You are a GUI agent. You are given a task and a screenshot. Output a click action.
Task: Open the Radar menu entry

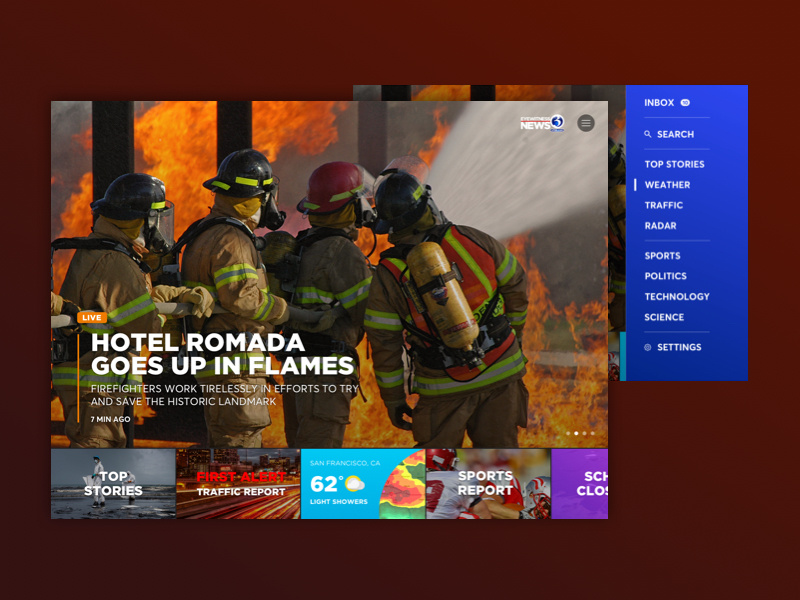click(x=661, y=226)
